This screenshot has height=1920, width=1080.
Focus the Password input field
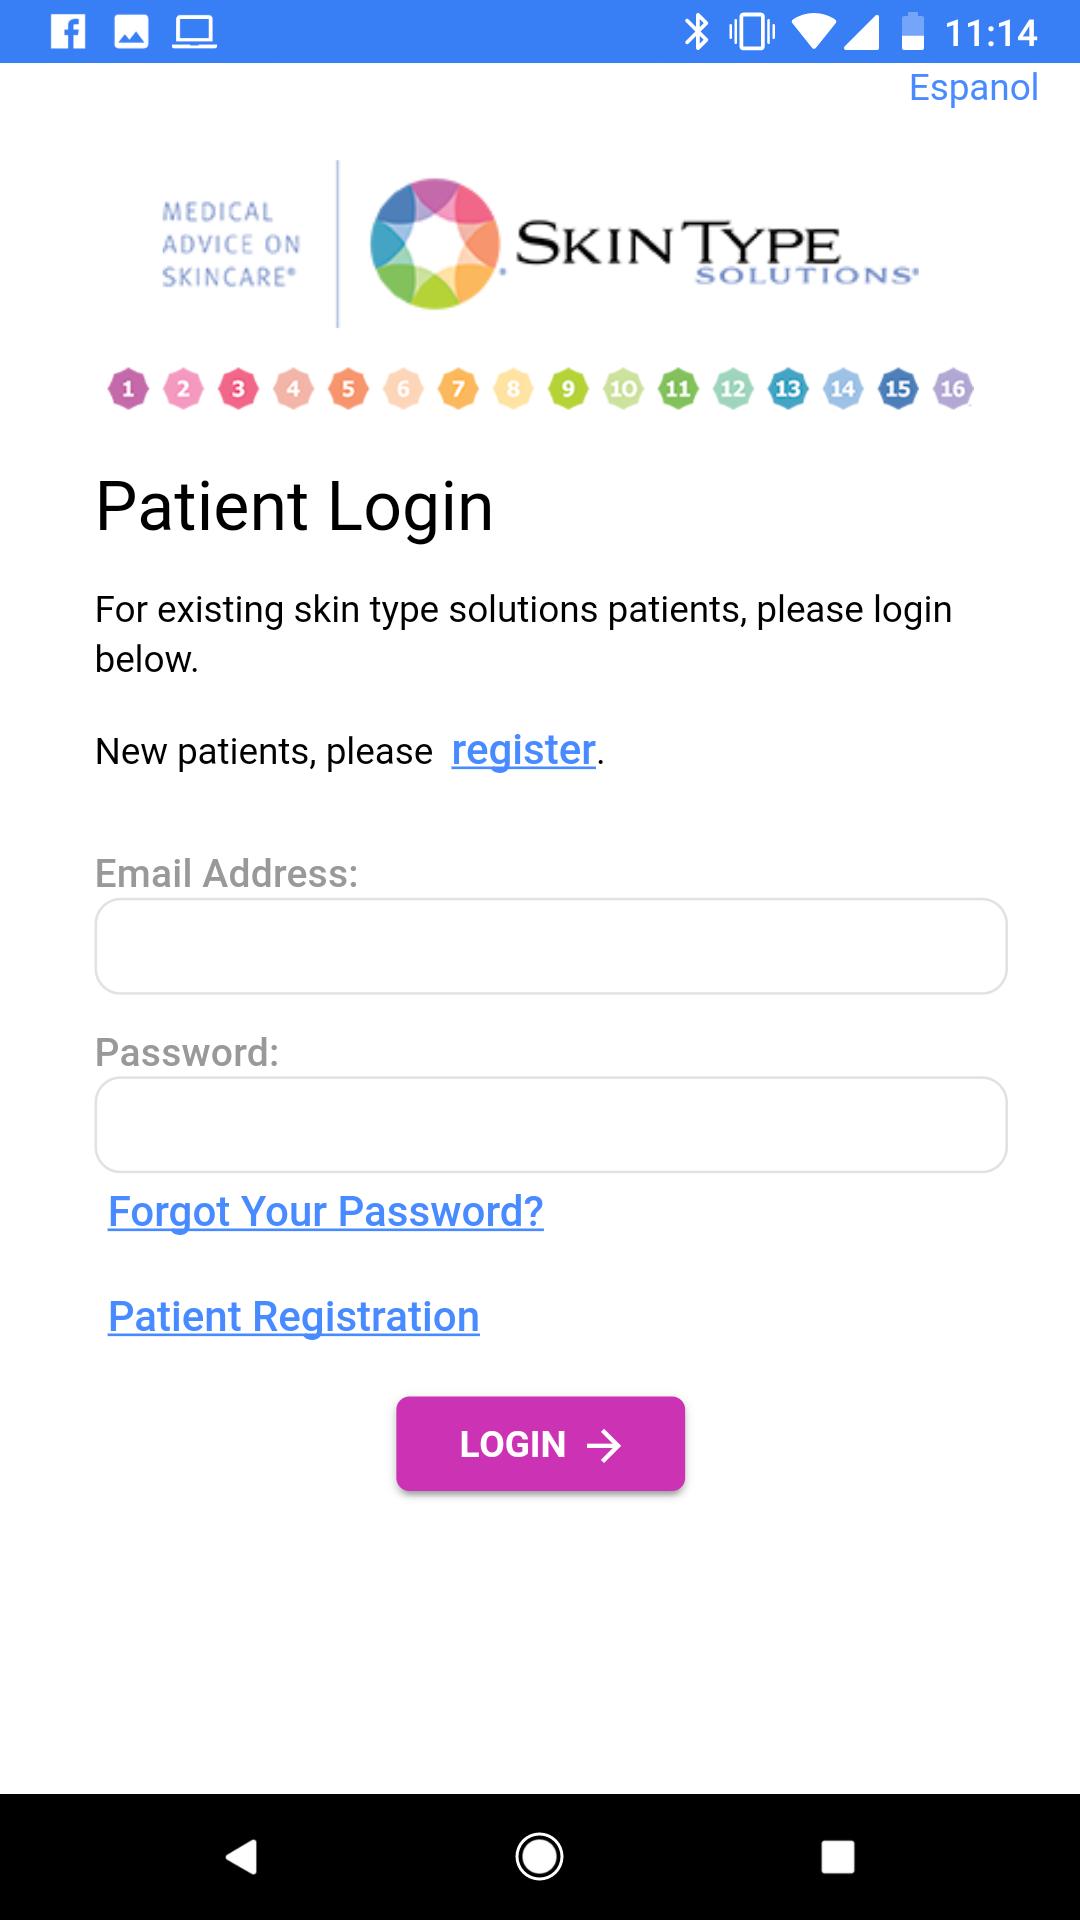551,1125
